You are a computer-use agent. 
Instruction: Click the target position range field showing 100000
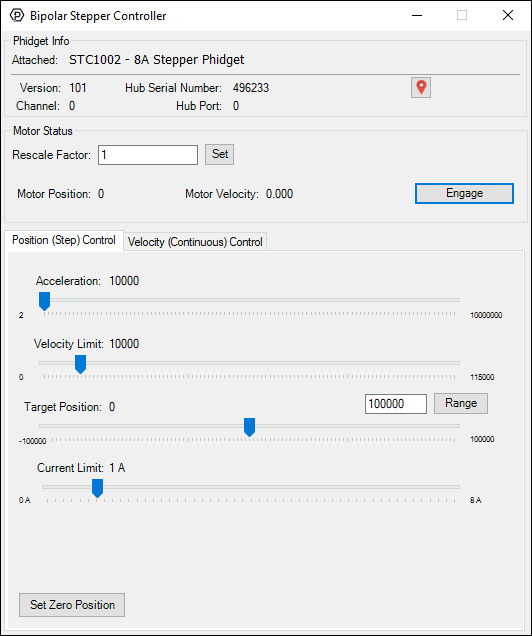tap(396, 404)
